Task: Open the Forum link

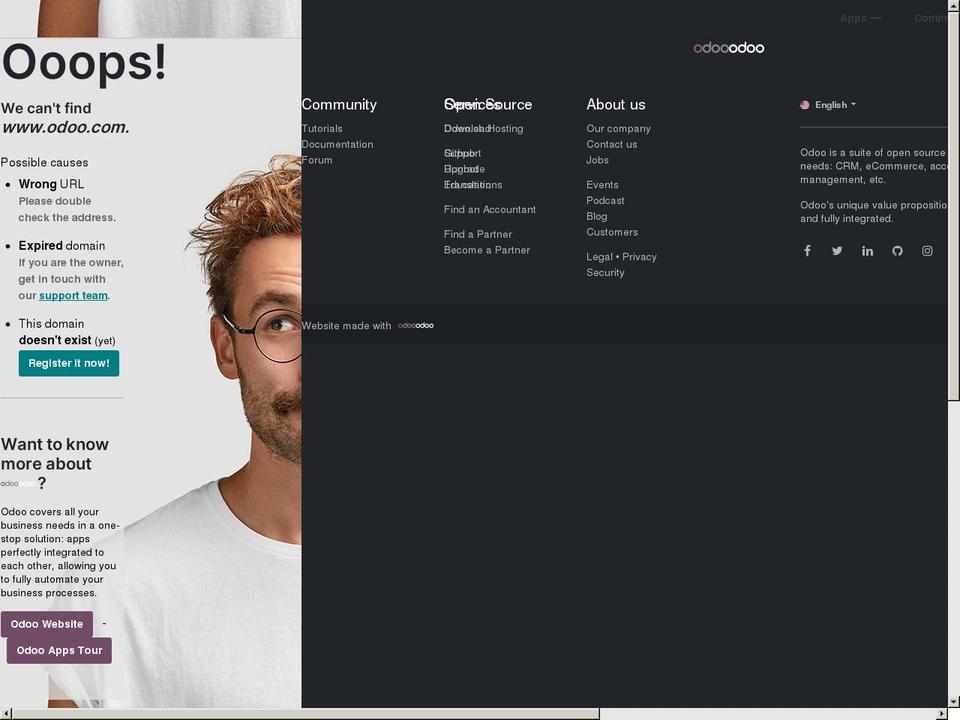Action: [x=317, y=160]
